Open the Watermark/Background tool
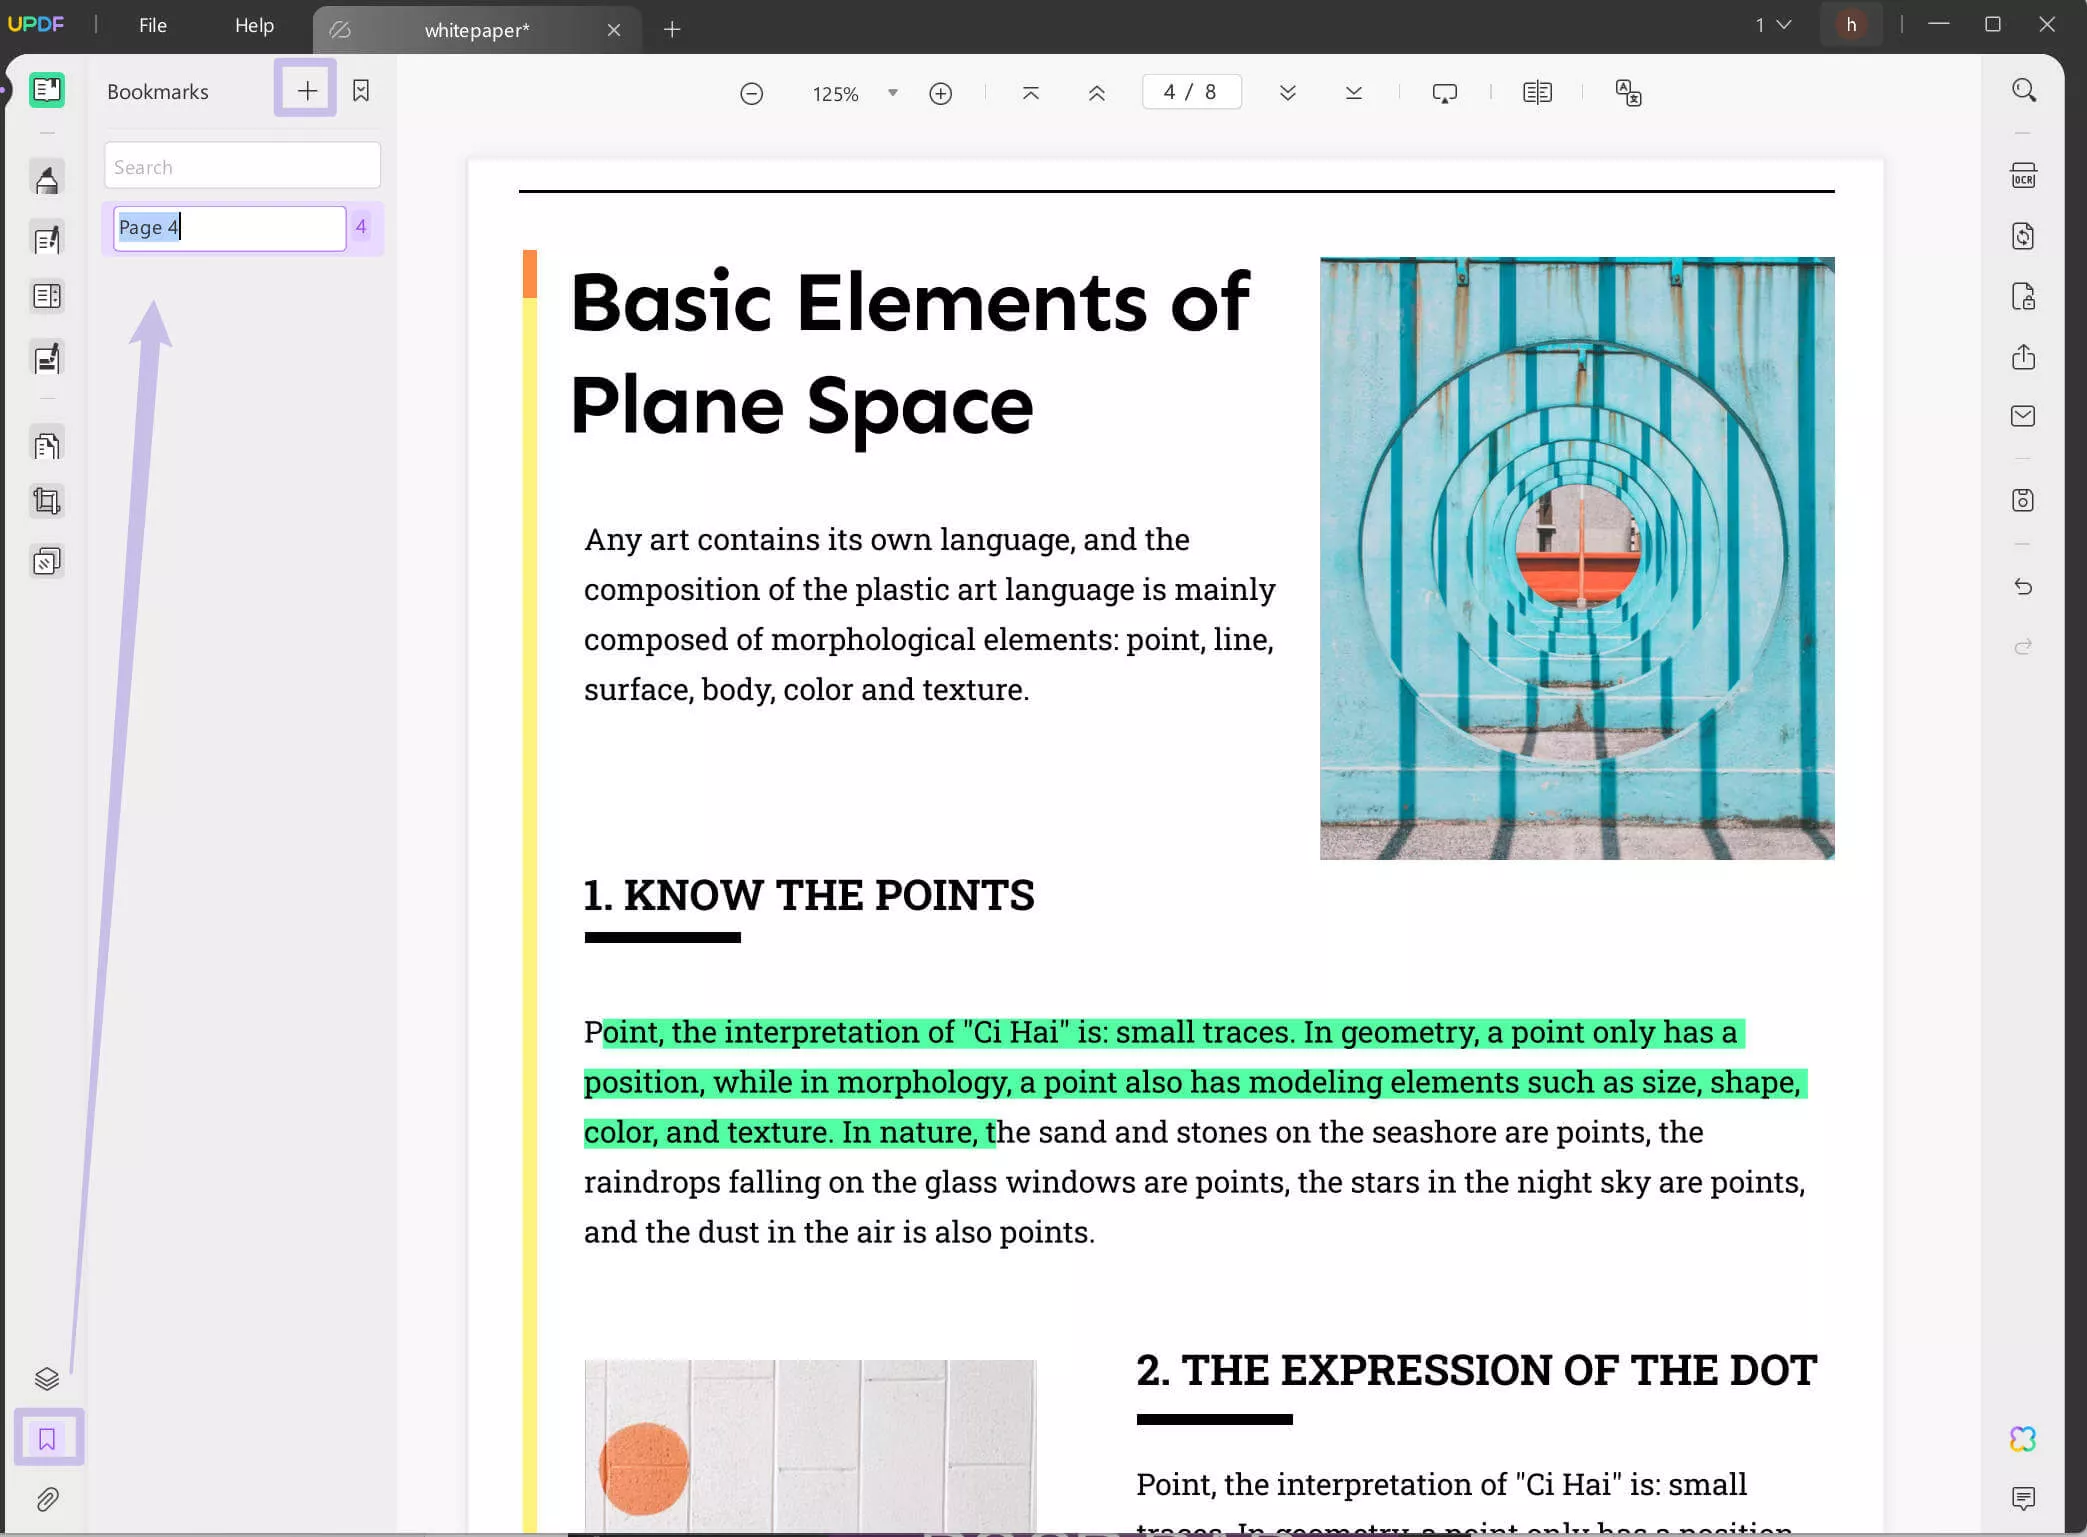Screen dimensions: 2087x1537 click(46, 561)
